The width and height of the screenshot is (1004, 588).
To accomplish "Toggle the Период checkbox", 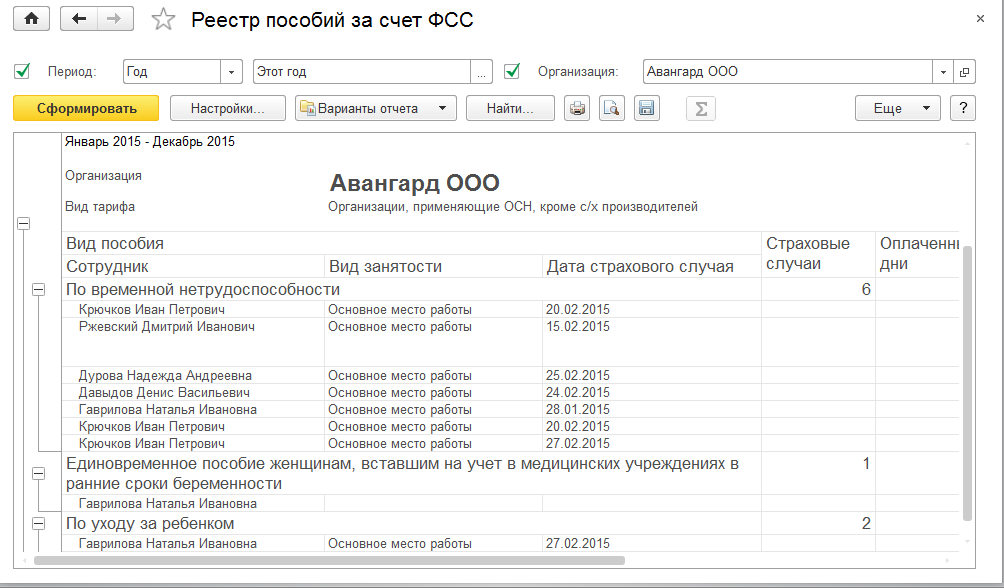I will (23, 71).
